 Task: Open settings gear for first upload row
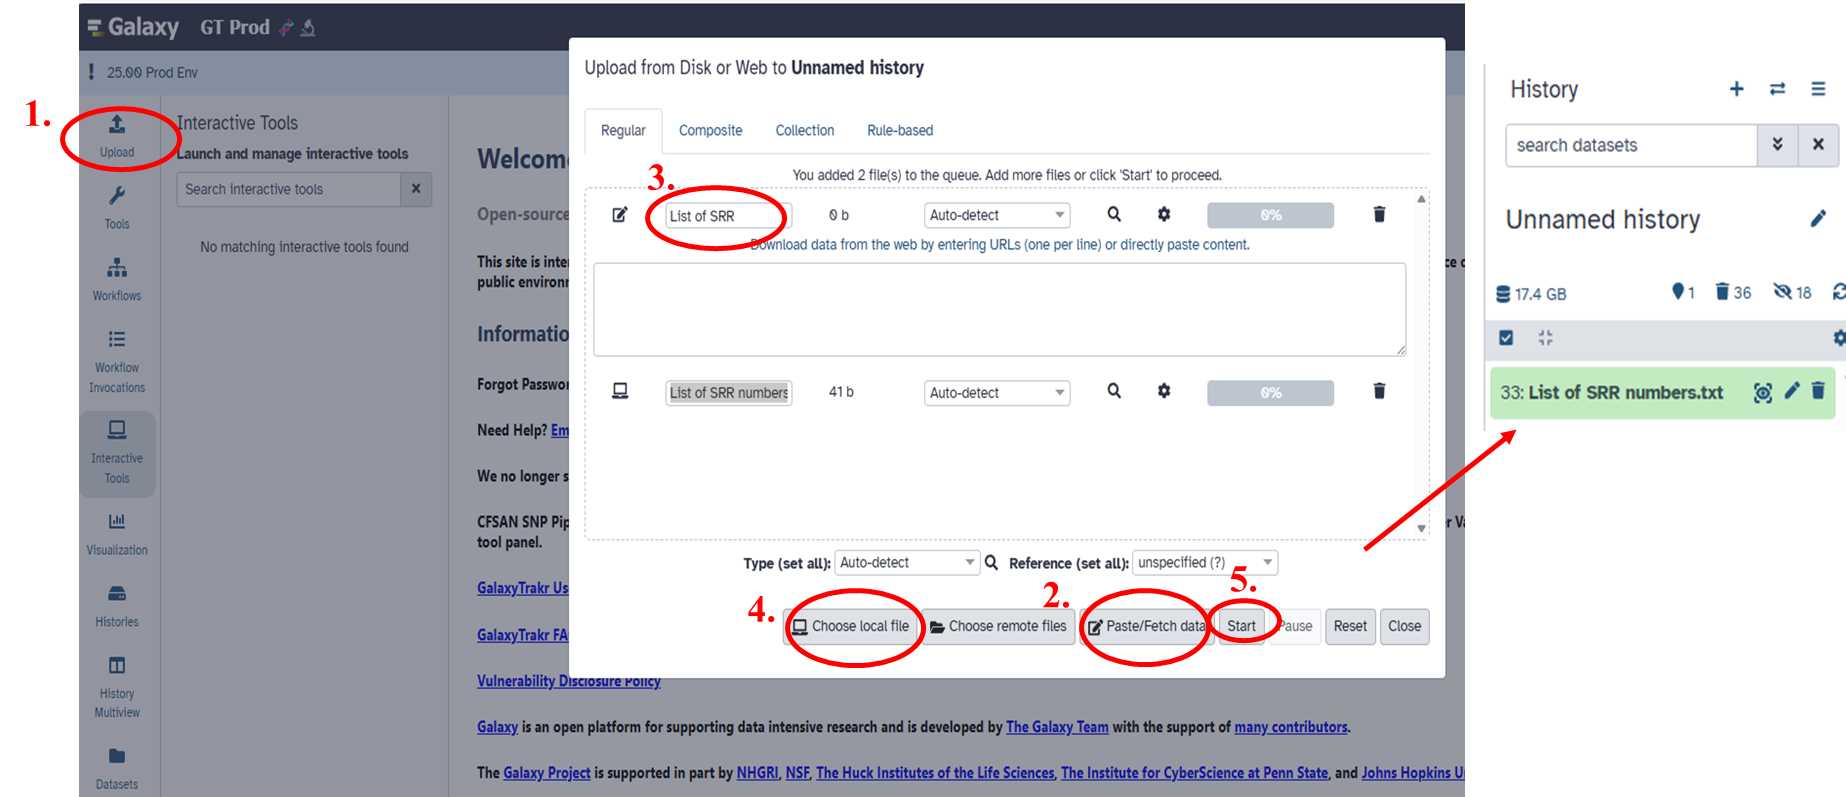[1164, 214]
